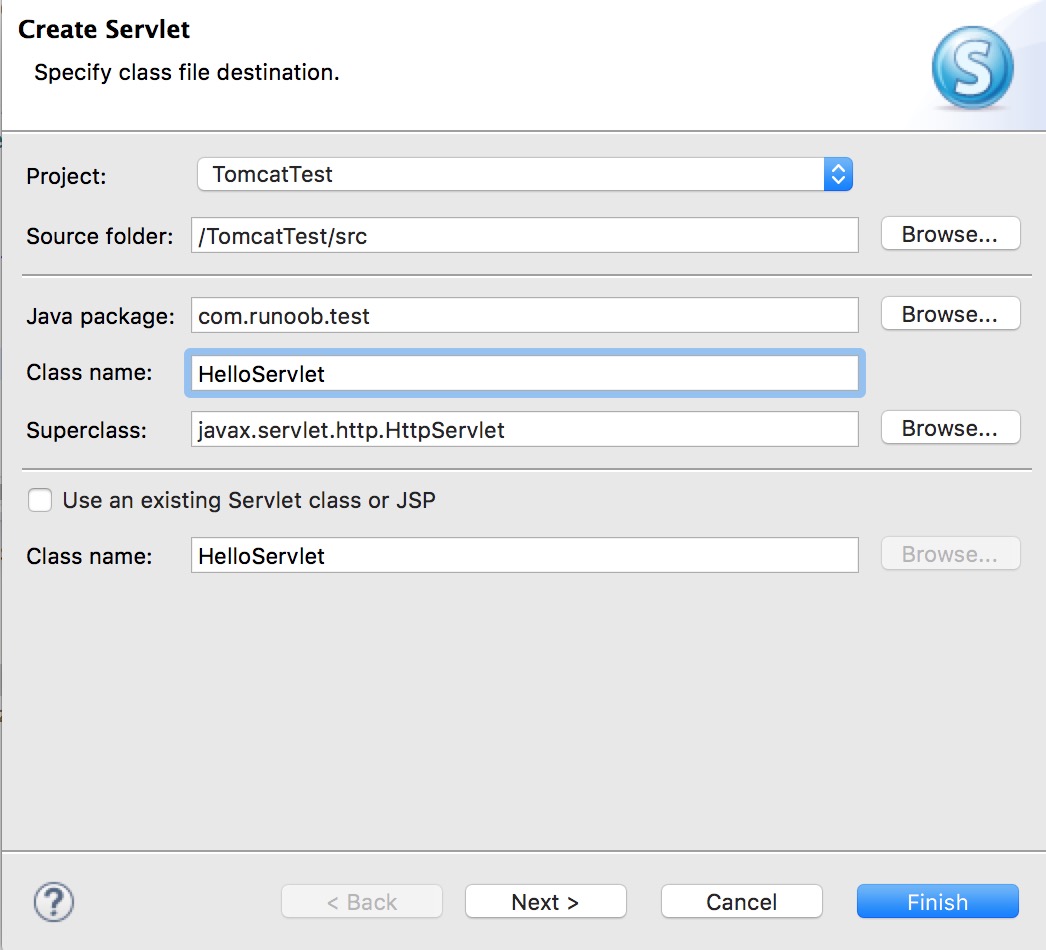Proceed with the Next button
Screen dimensions: 1046x950
(x=545, y=902)
